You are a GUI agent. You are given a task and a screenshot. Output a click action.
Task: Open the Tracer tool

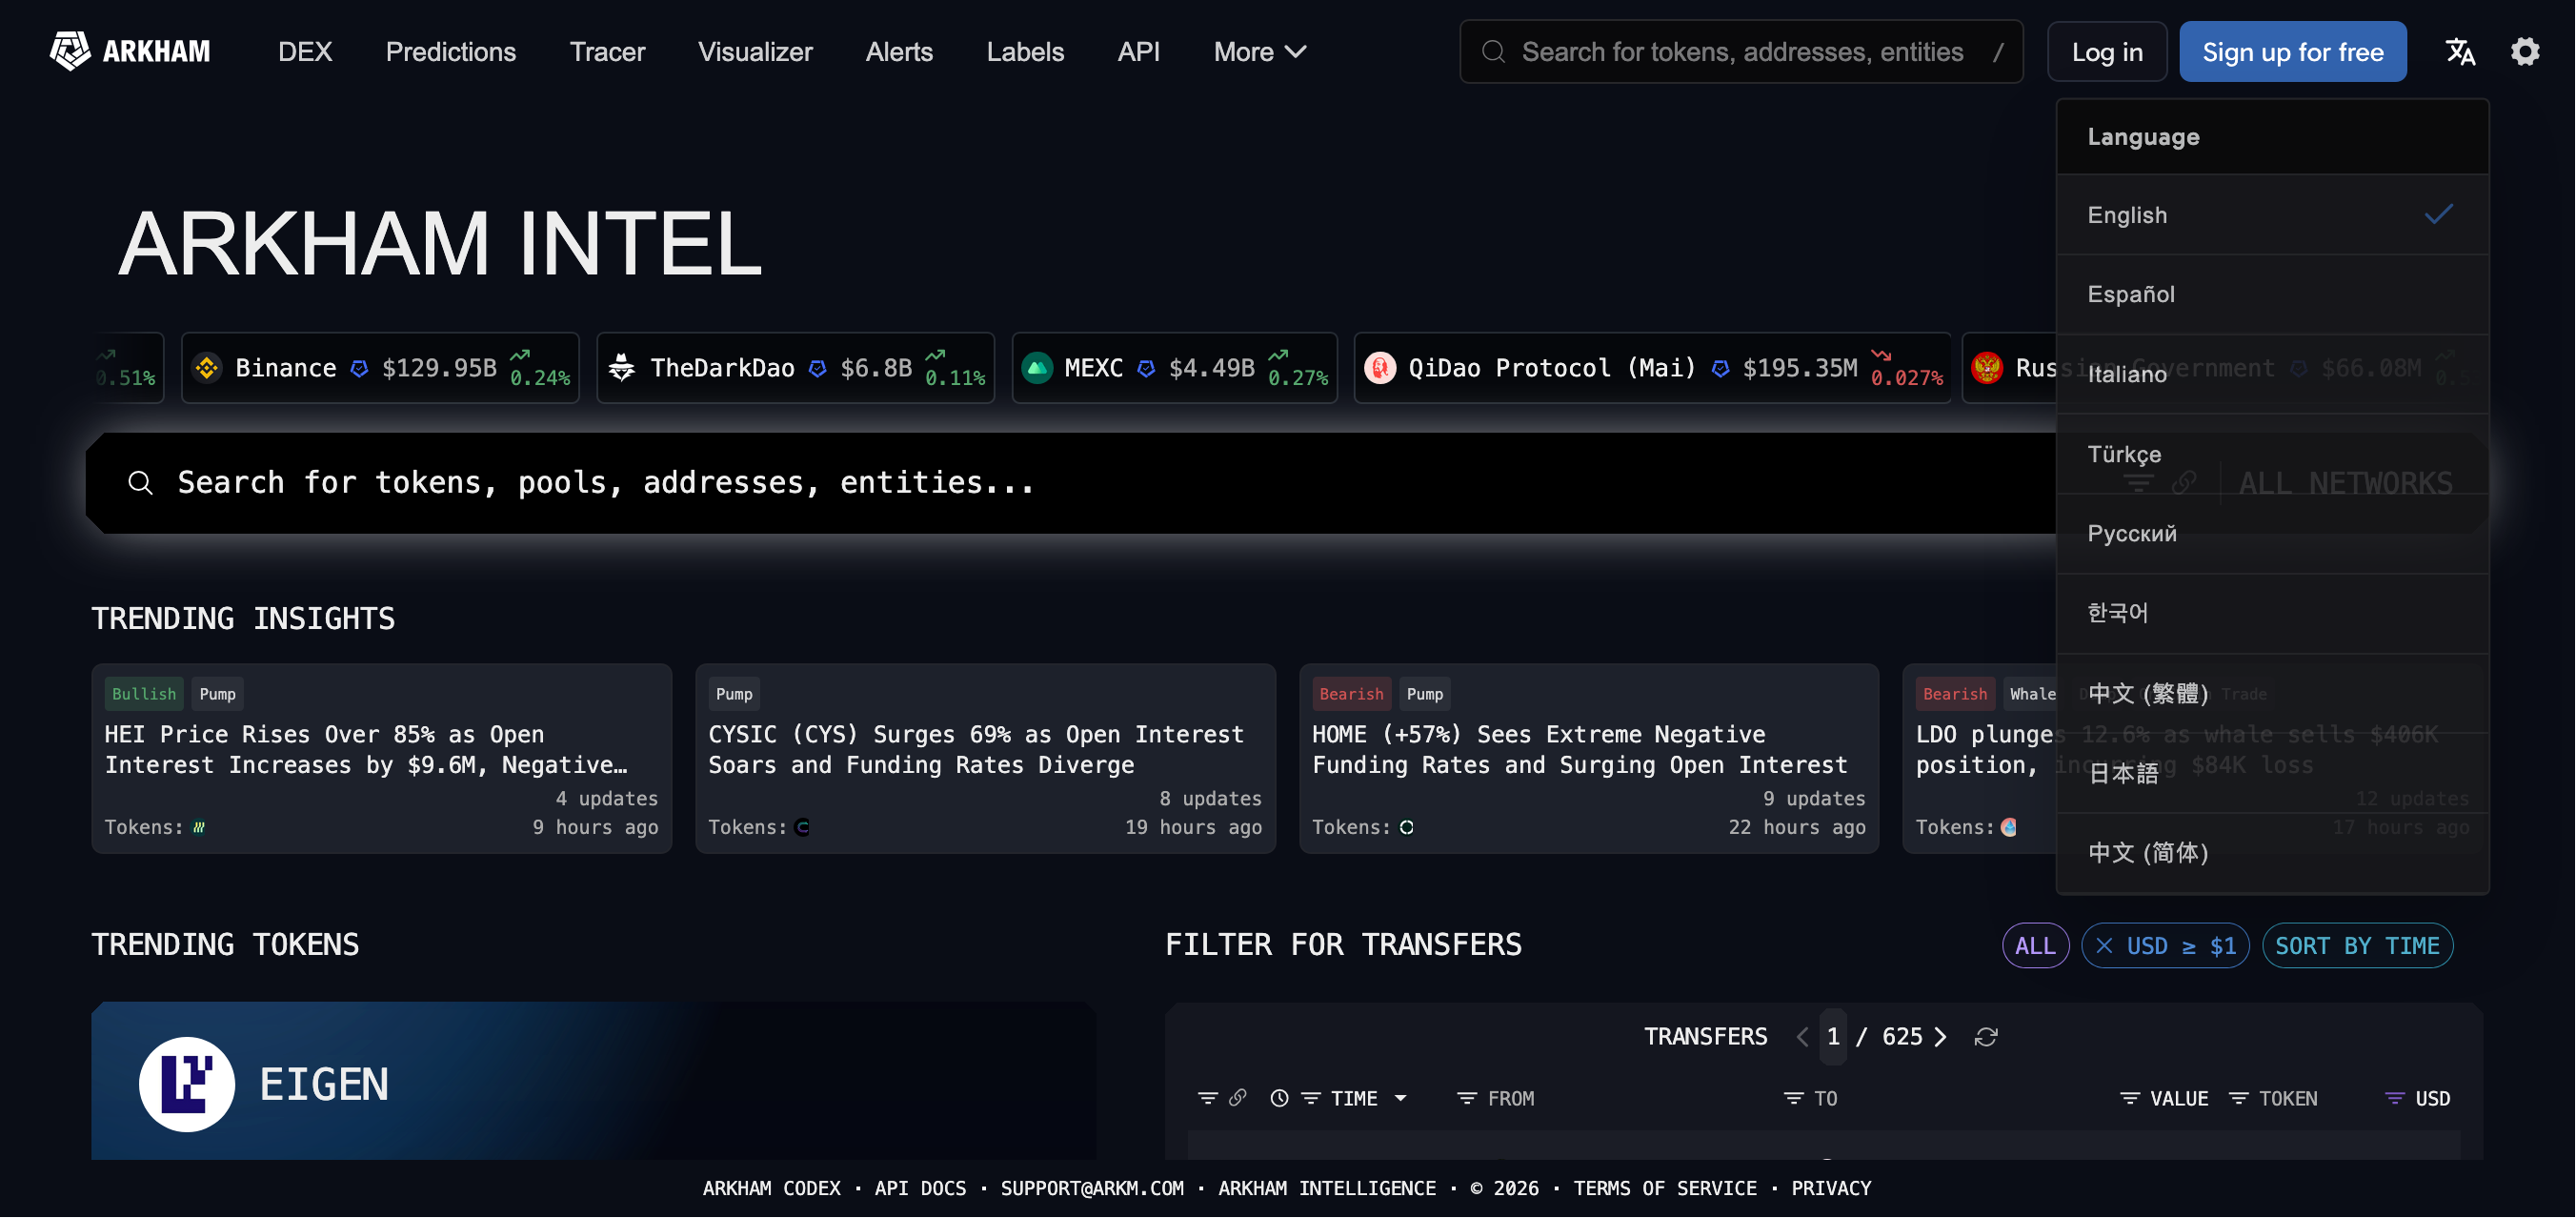coord(607,51)
